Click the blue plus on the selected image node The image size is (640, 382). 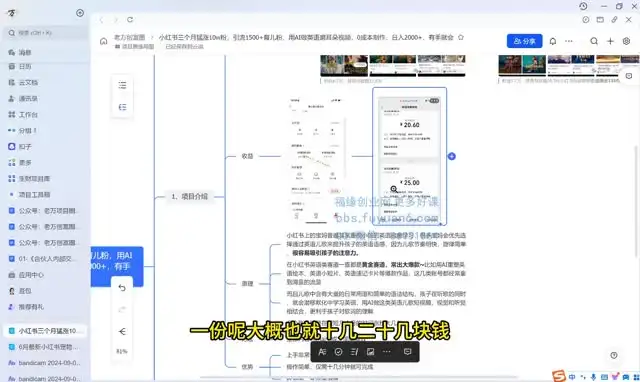click(x=452, y=156)
